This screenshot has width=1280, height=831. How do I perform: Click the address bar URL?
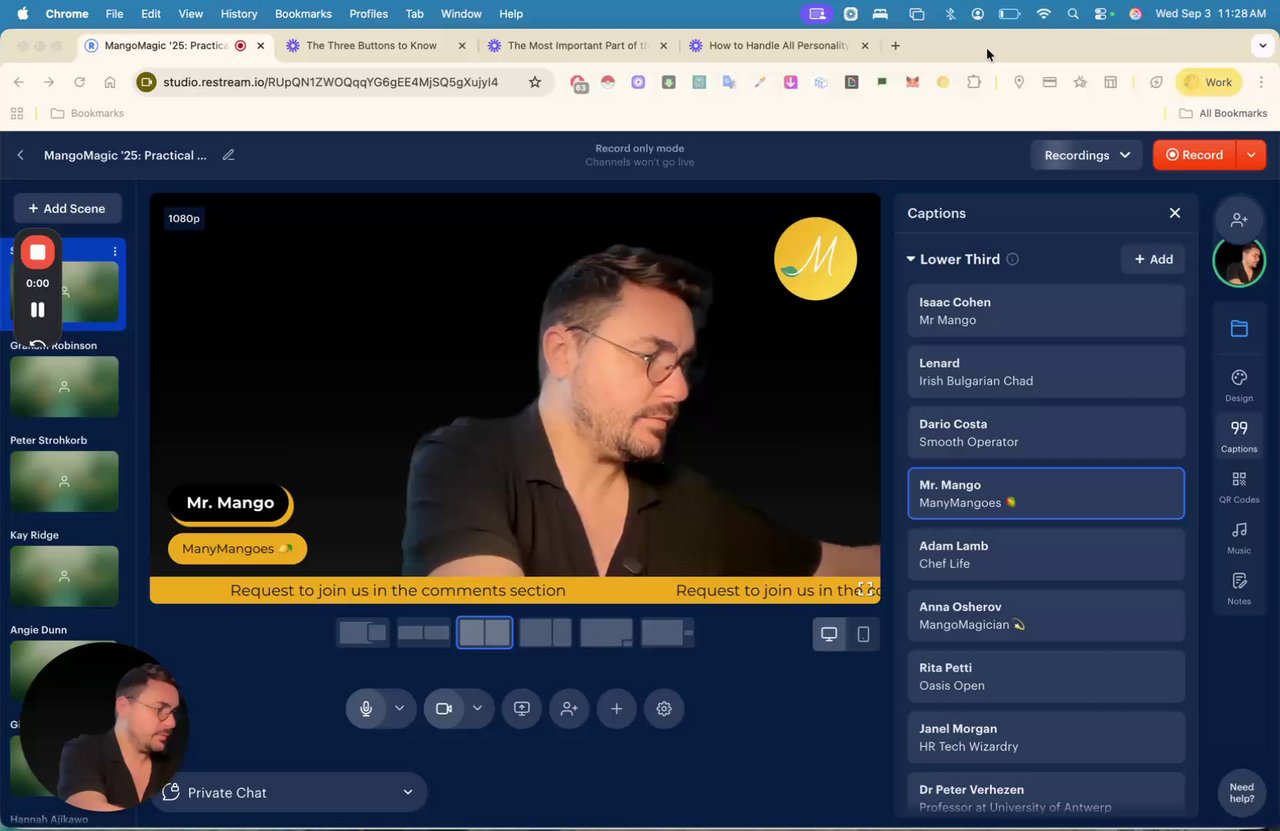[330, 82]
